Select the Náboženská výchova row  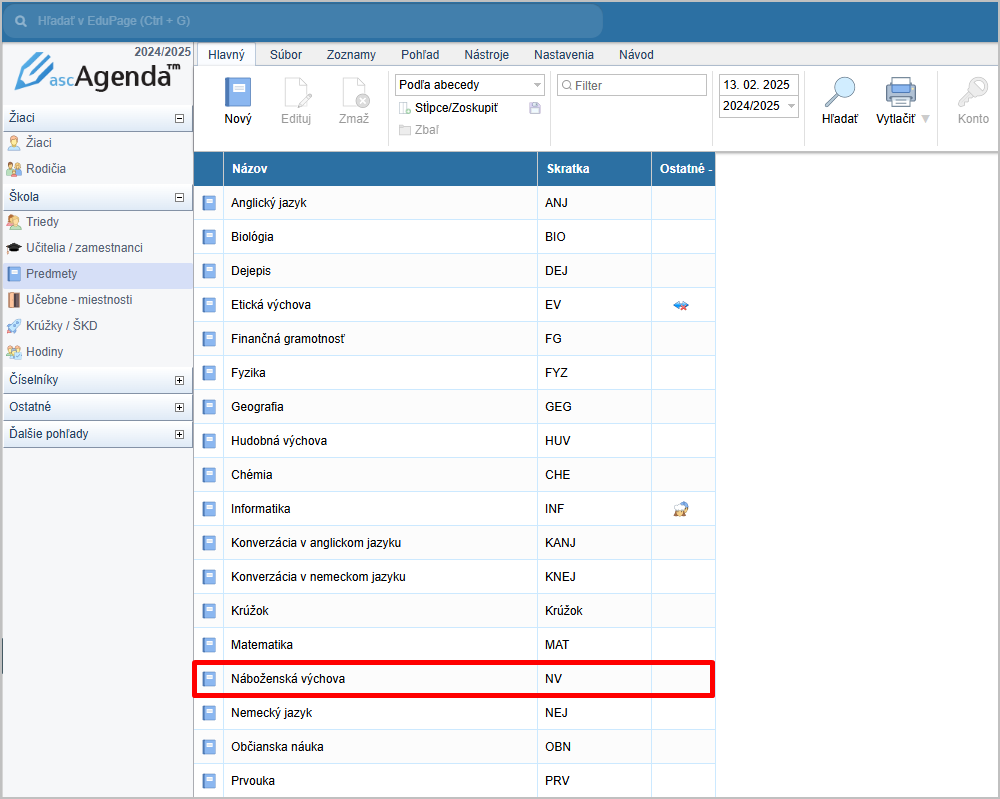pyautogui.click(x=454, y=679)
